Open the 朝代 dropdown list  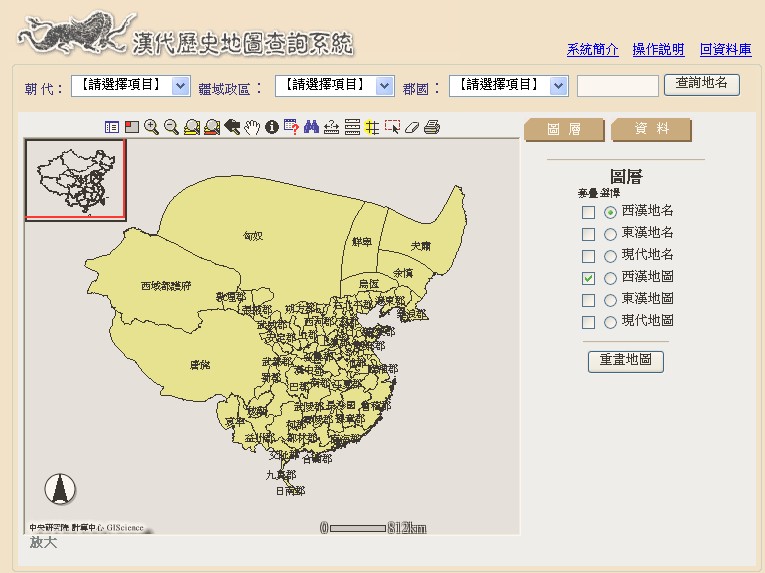130,86
